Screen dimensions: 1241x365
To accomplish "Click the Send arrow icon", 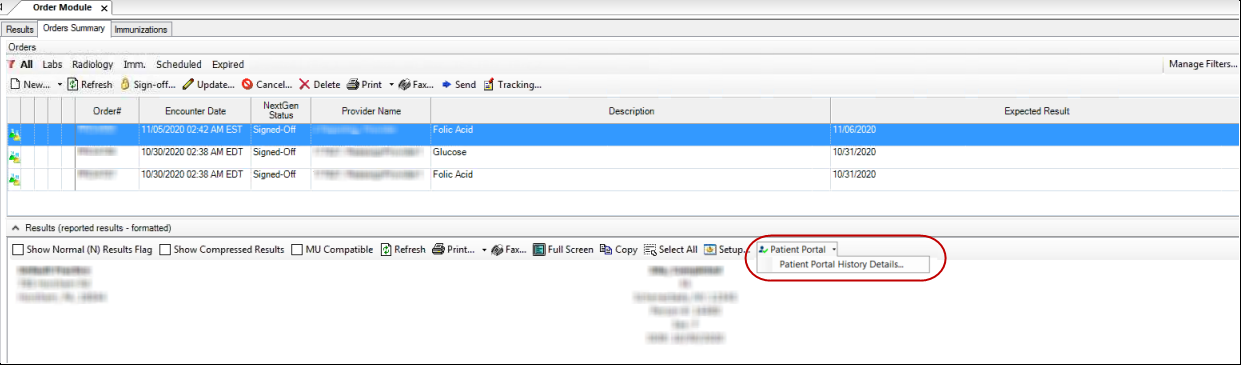I will (x=447, y=85).
